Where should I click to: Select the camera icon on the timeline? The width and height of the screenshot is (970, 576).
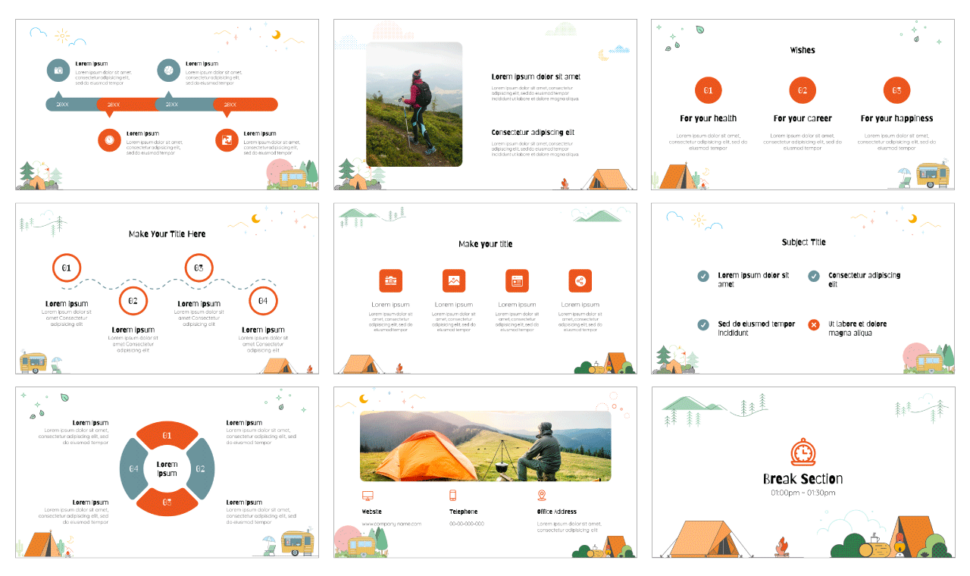click(x=56, y=70)
